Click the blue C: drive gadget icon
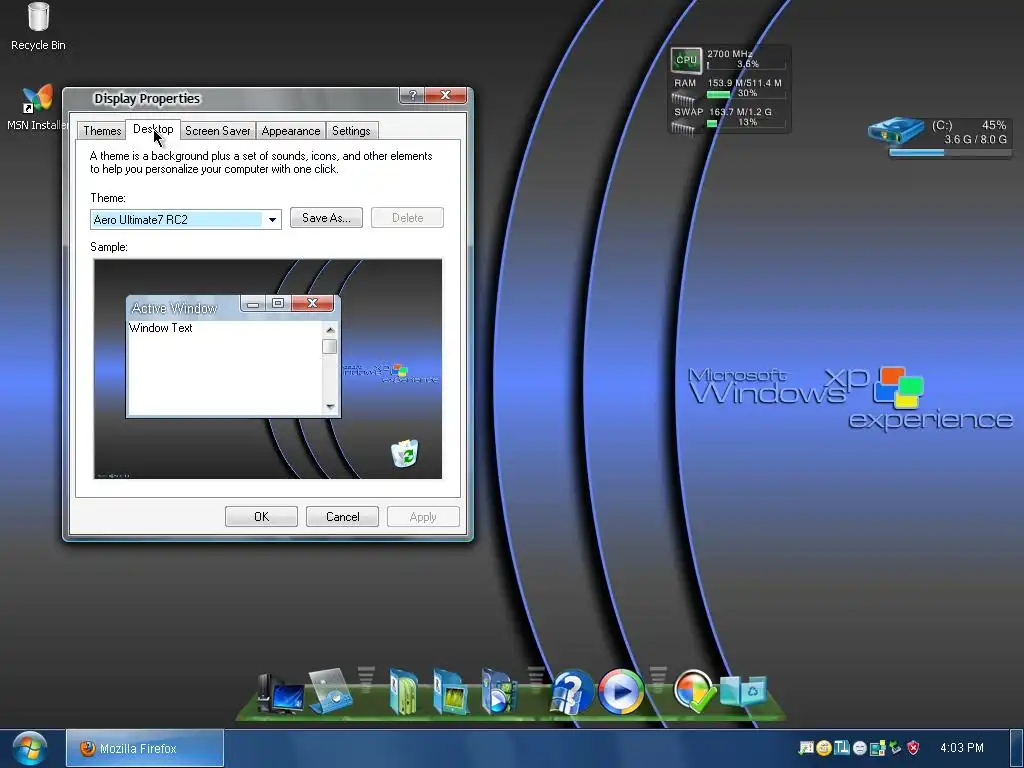 pyautogui.click(x=896, y=131)
